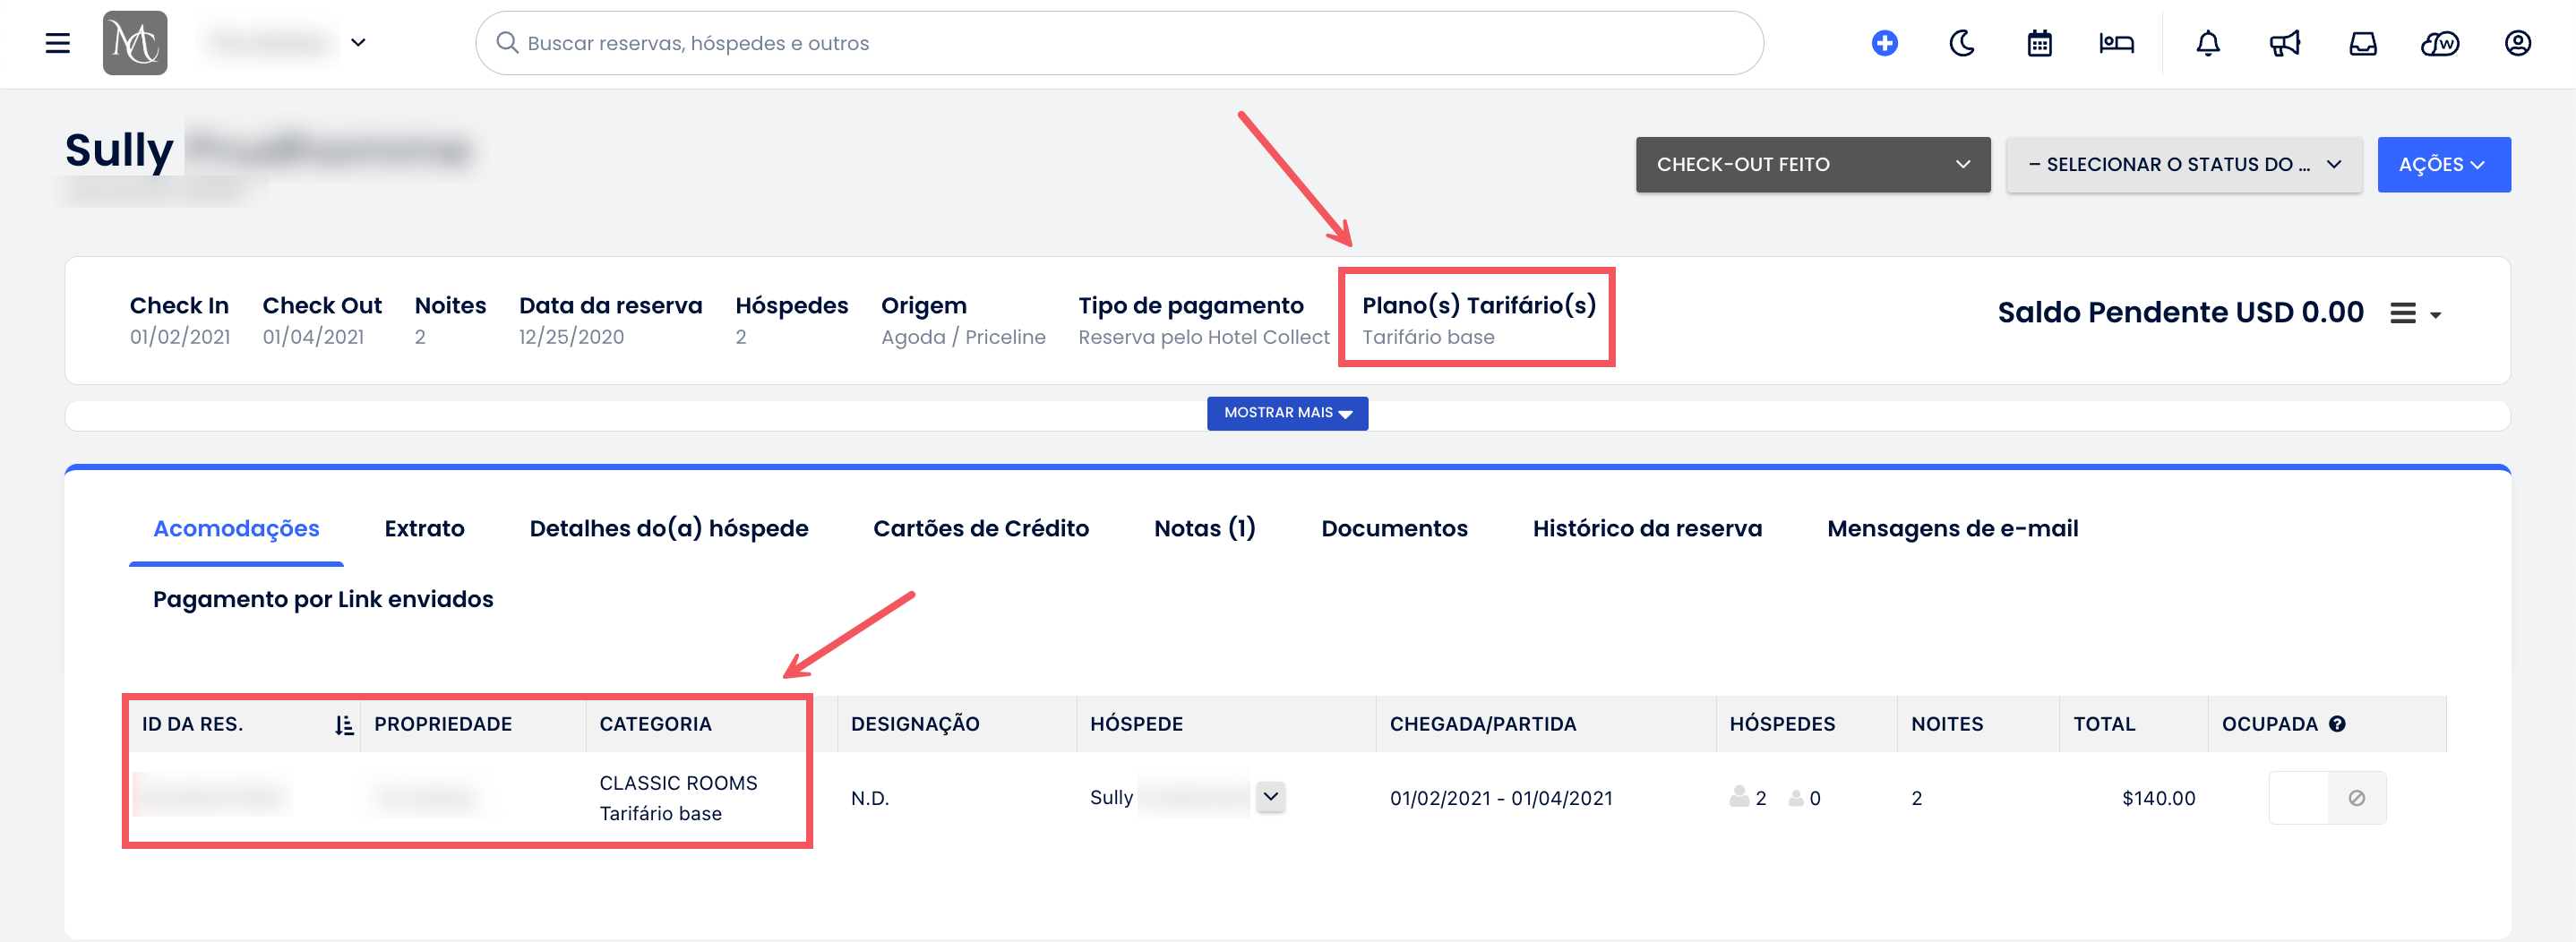2576x942 pixels.
Task: Open the hamburger main menu
Action: (x=58, y=43)
